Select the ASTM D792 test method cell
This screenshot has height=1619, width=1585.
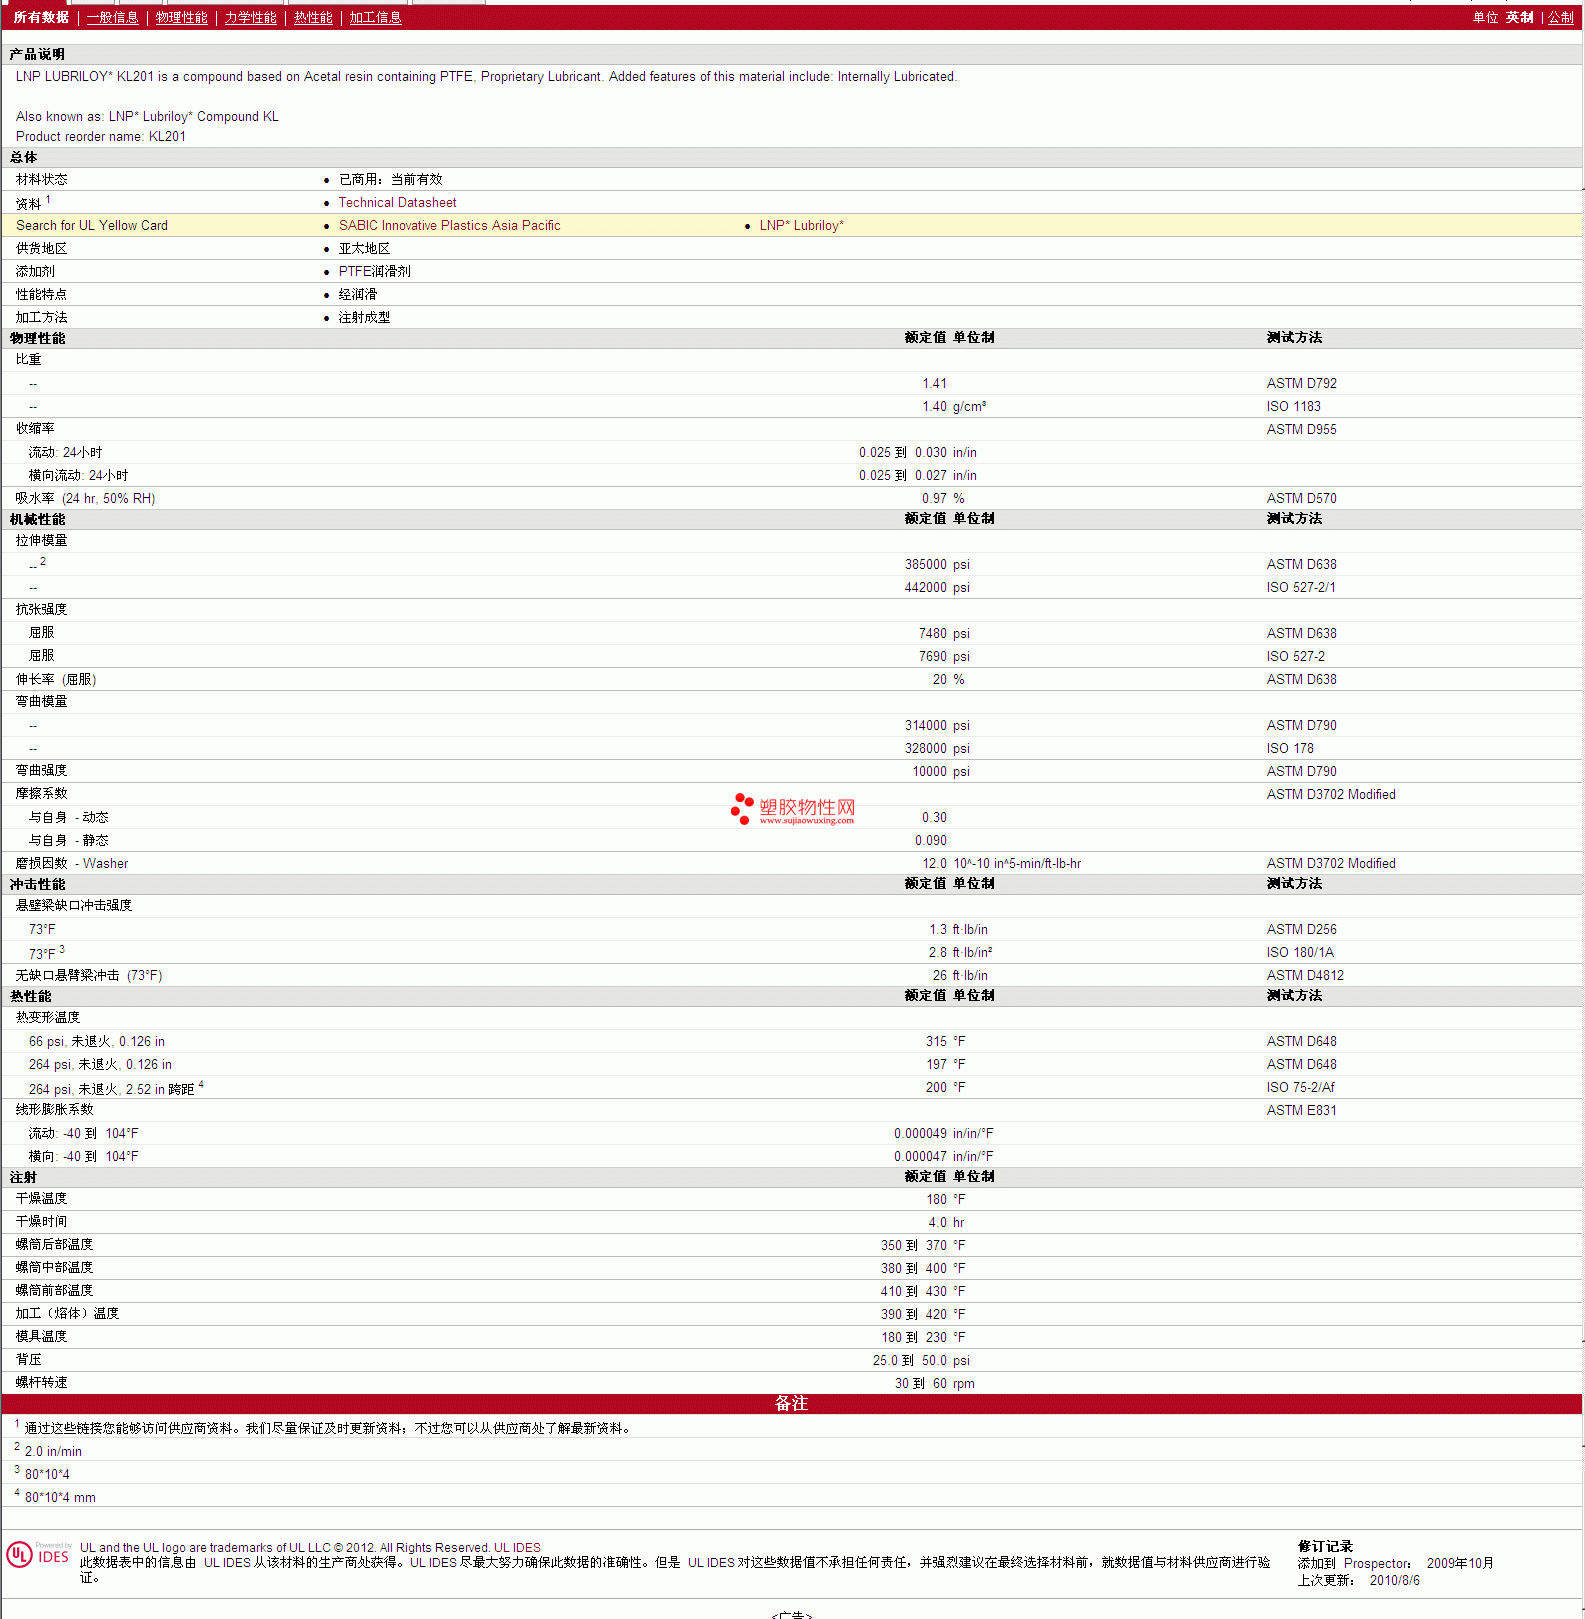click(x=1301, y=384)
